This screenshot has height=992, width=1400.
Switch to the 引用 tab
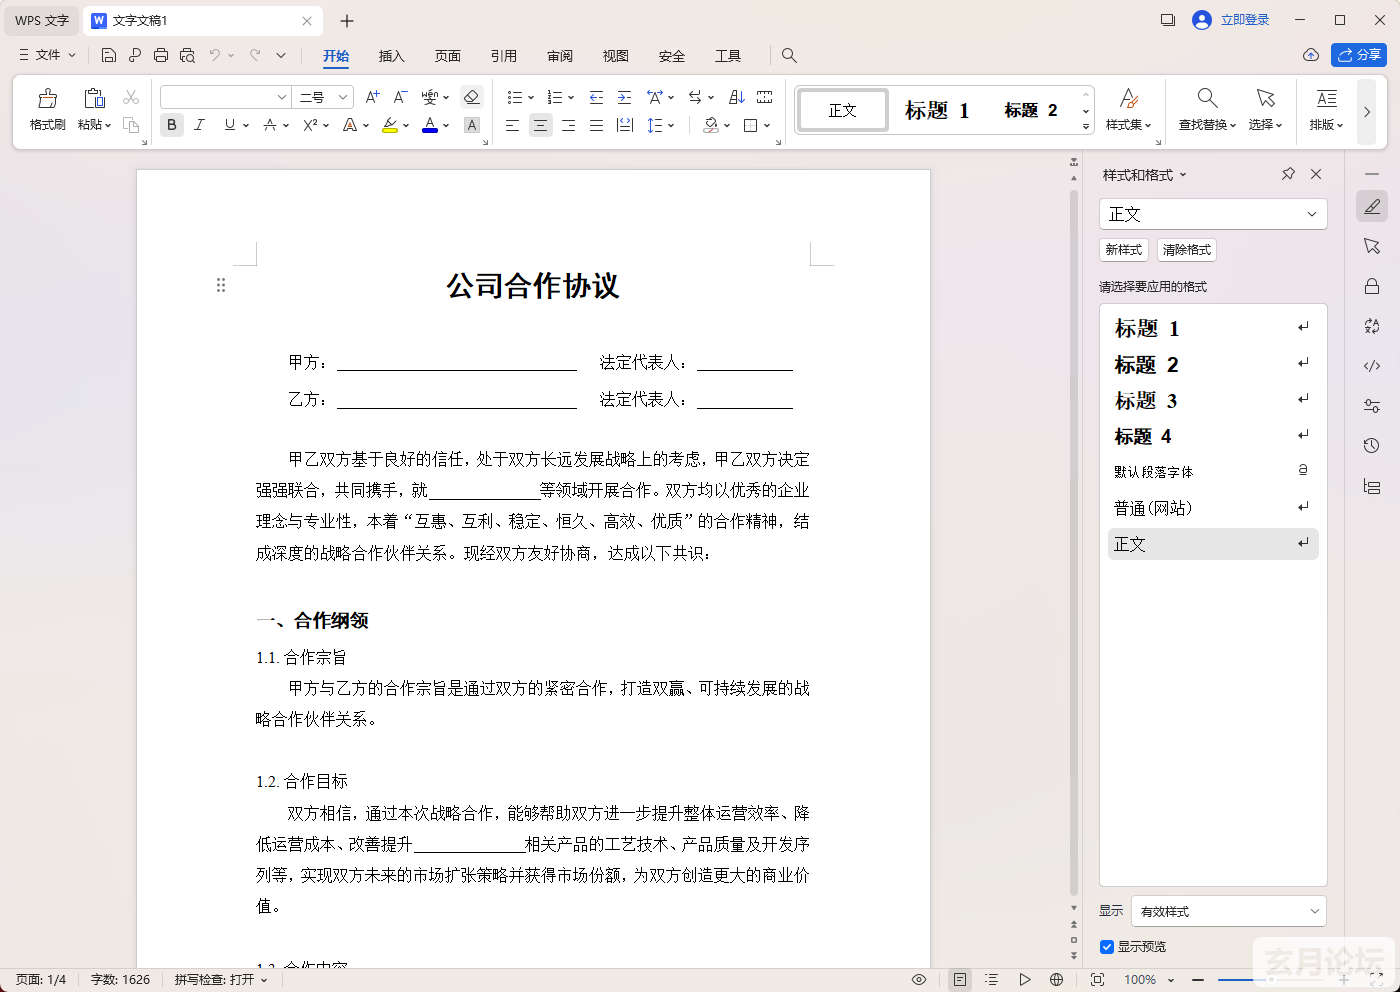click(x=504, y=56)
